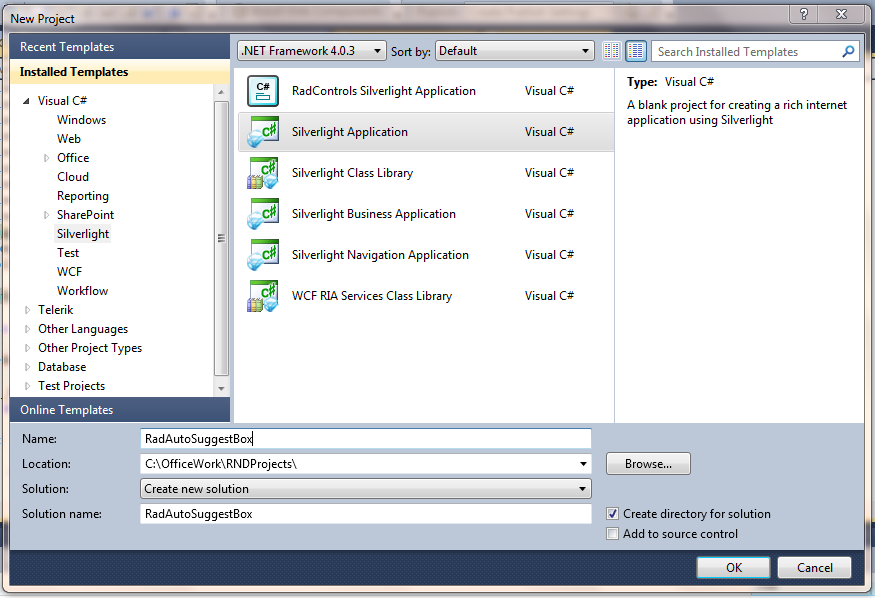Select the RadControls Silverlight Application template icon
The height and width of the screenshot is (598, 875).
click(x=263, y=90)
